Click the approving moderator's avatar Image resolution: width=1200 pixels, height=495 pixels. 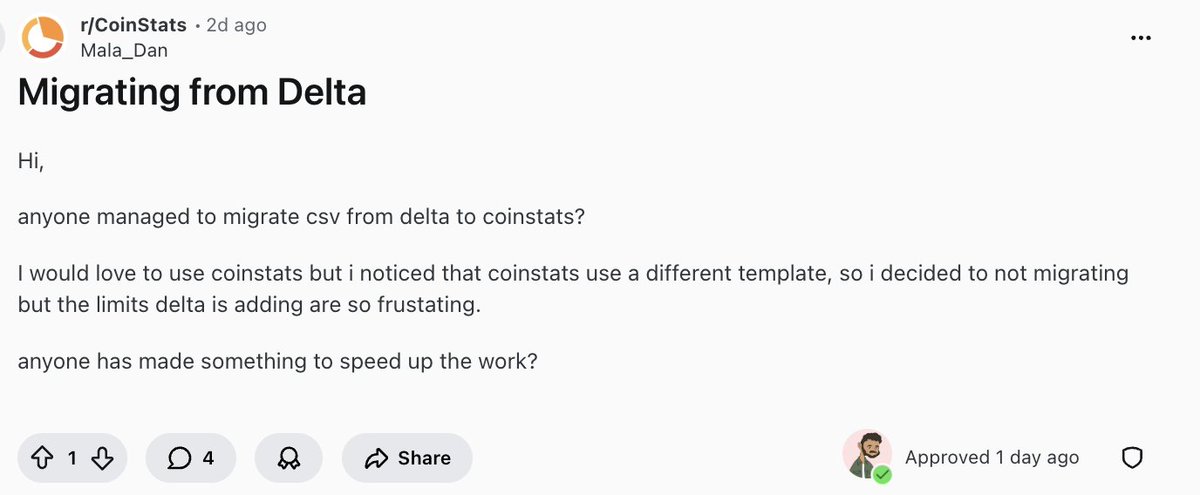coord(866,456)
